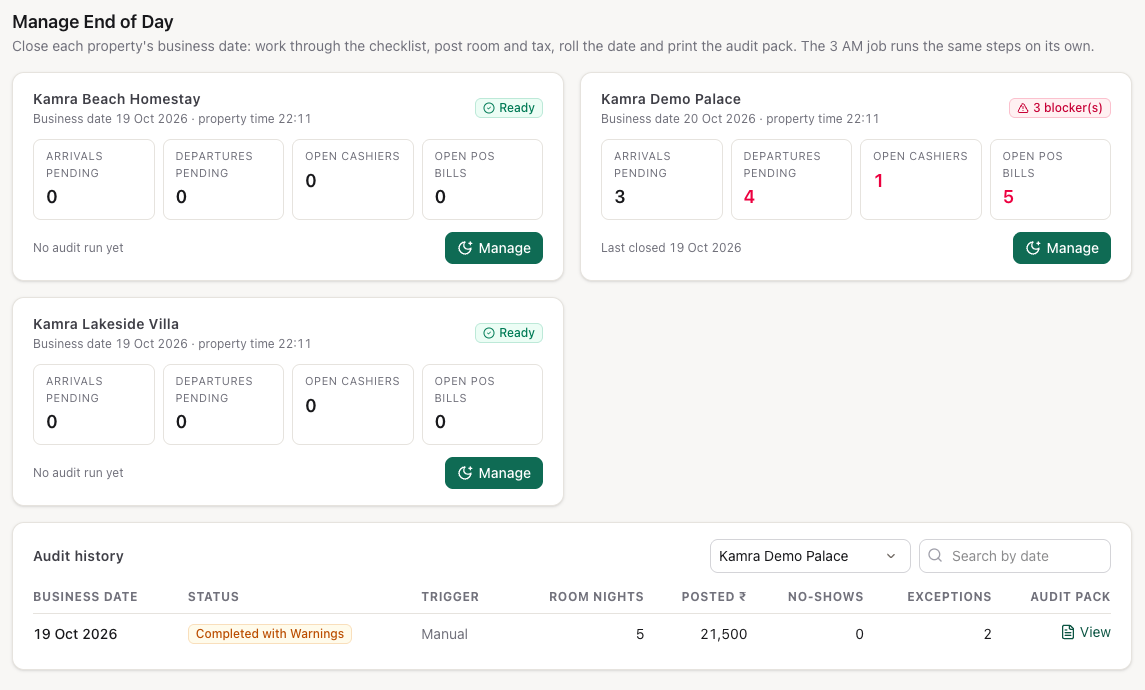Screen dimensions: 1145x690
Task: Click the warning triangle icon in blockers badge
Action: (1023, 108)
